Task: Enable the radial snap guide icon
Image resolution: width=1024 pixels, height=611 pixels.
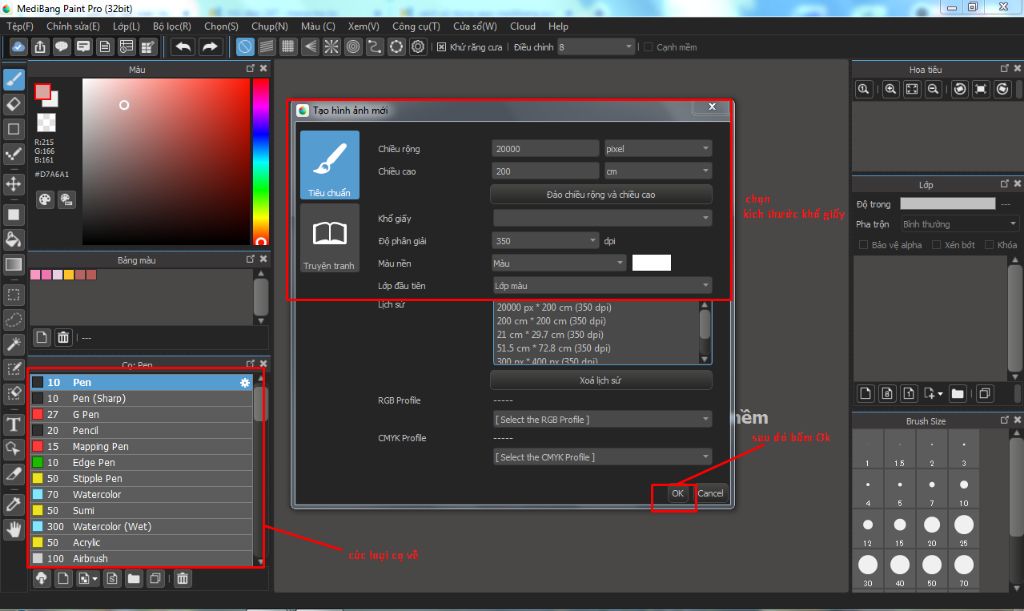Action: coord(332,47)
